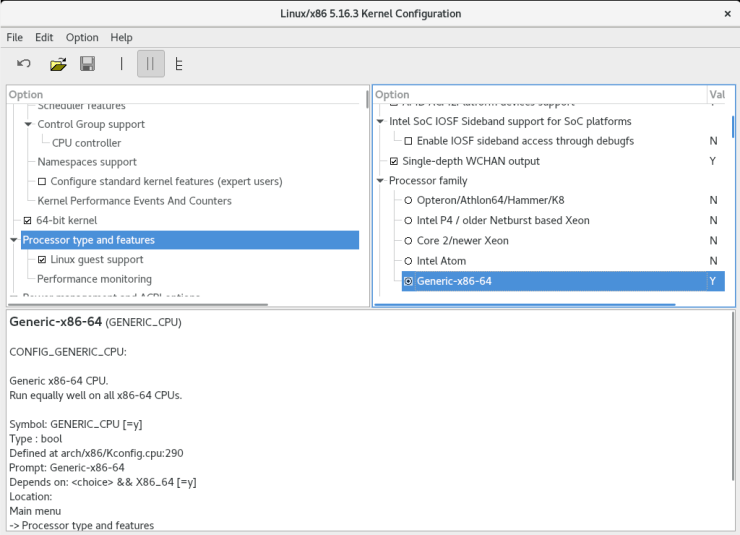Click the Undo/back toolbar icon

[24, 64]
